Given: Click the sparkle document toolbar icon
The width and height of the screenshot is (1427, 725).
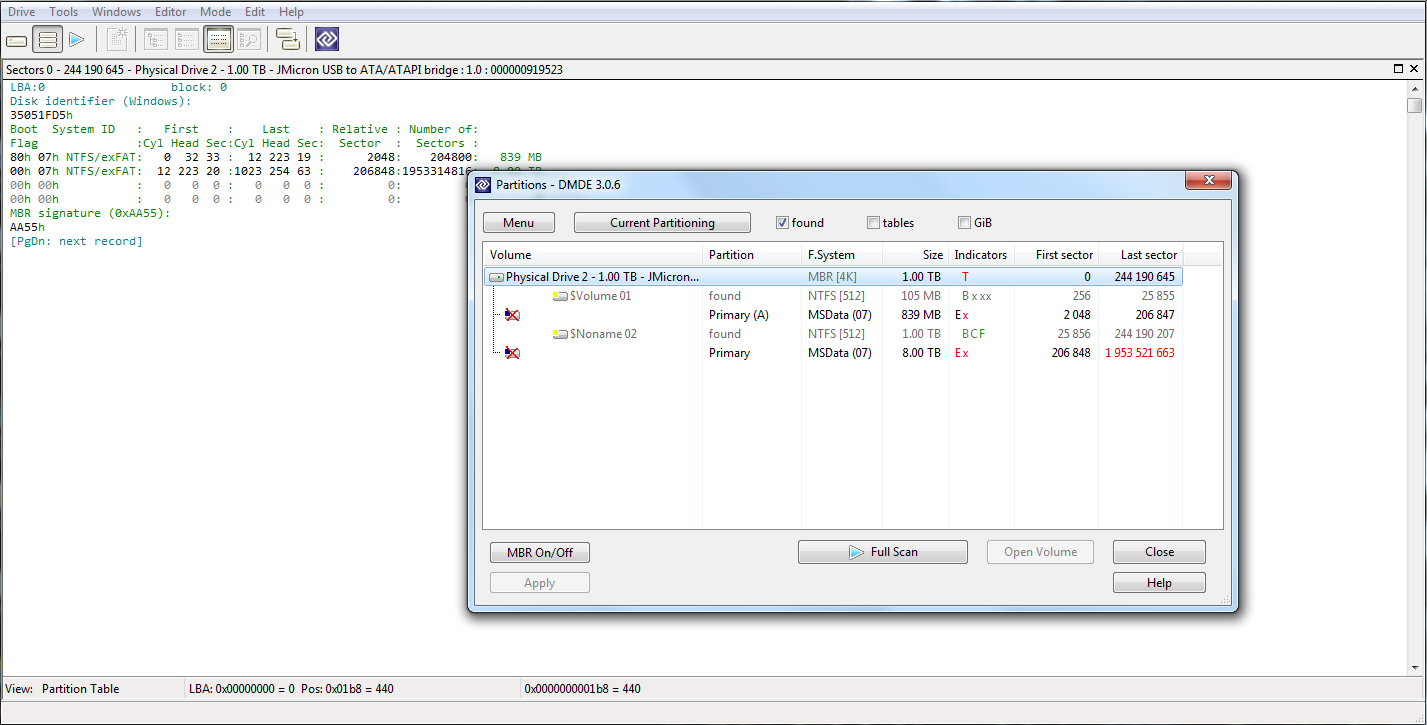Looking at the screenshot, I should tap(118, 40).
